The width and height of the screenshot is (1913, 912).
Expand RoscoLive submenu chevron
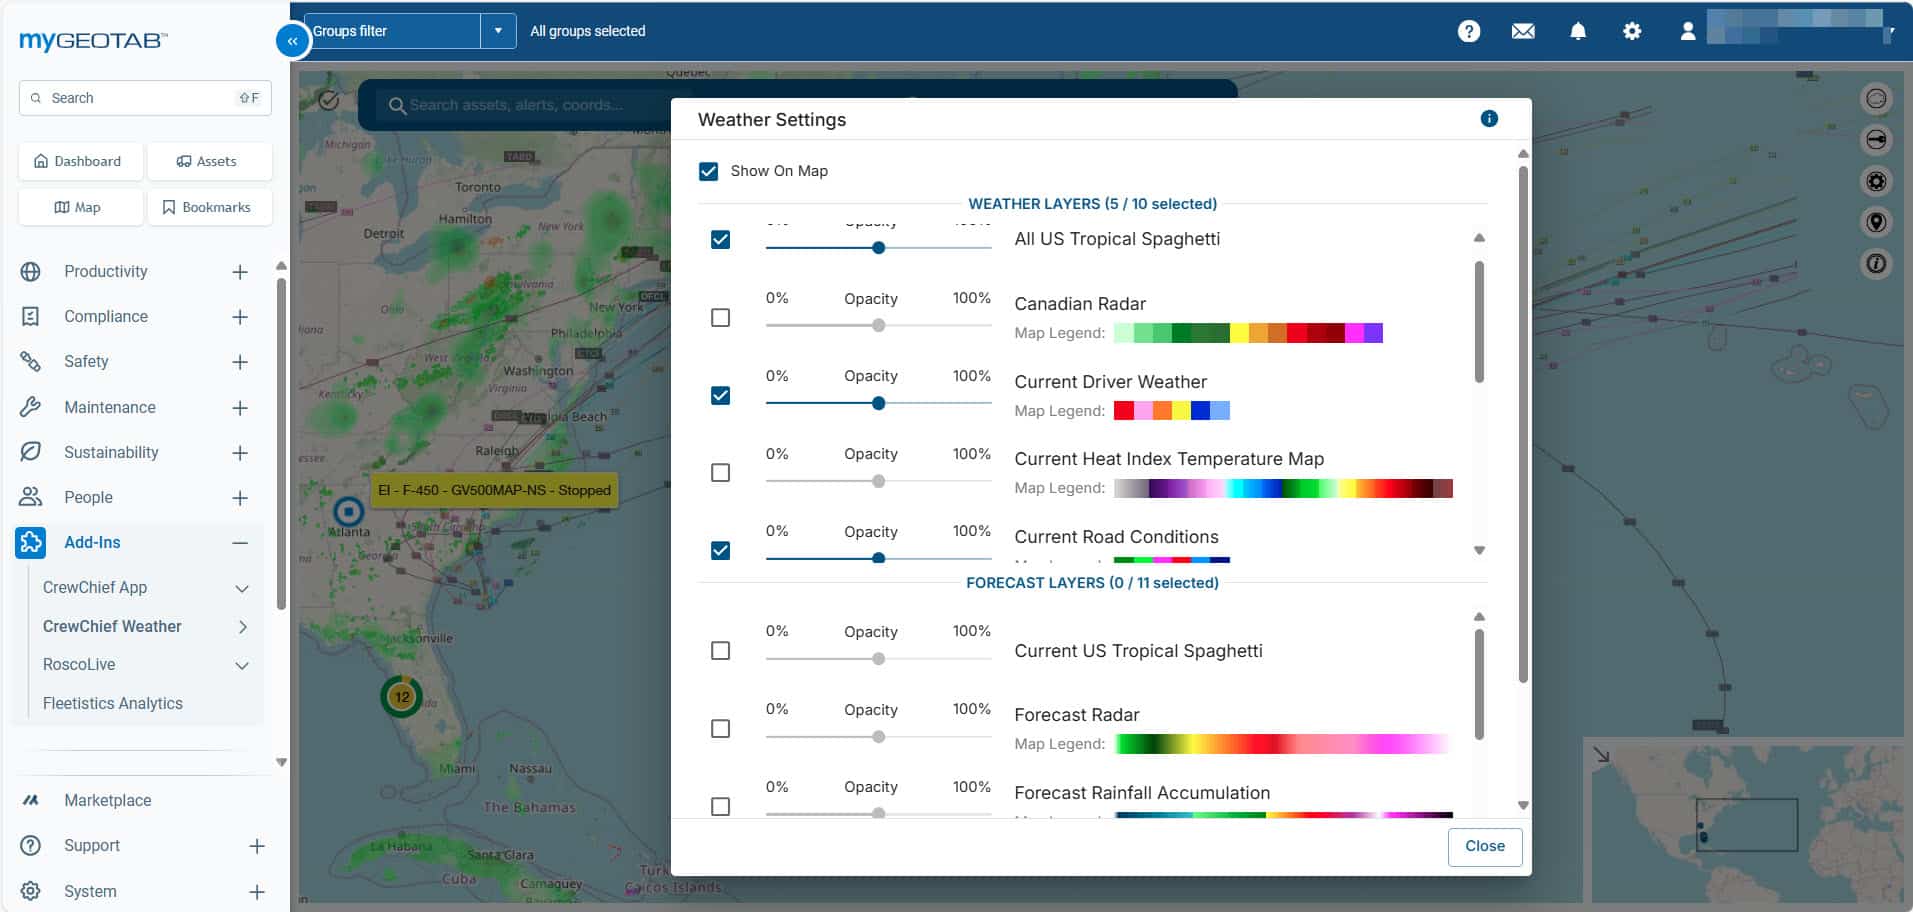[x=241, y=665]
